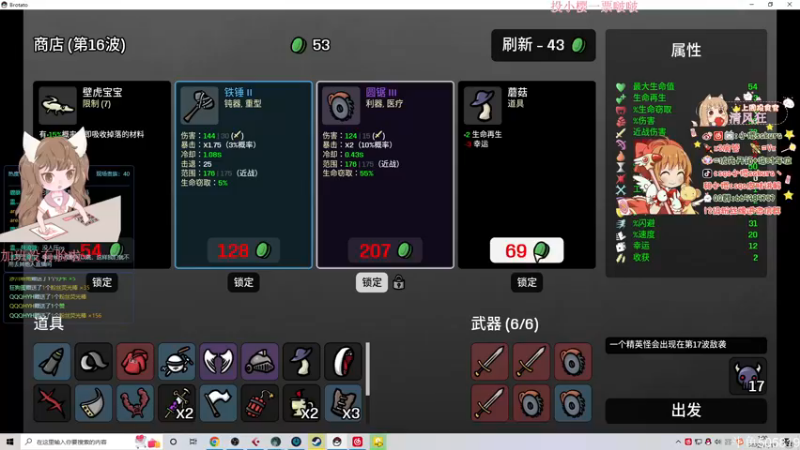
Task: Inspect the purple-background wings item
Action: click(218, 361)
